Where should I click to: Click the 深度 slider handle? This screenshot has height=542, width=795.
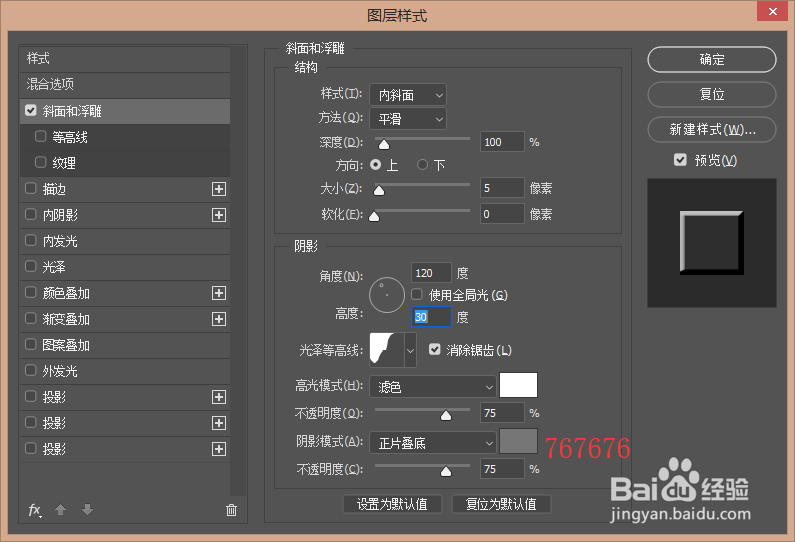[384, 145]
